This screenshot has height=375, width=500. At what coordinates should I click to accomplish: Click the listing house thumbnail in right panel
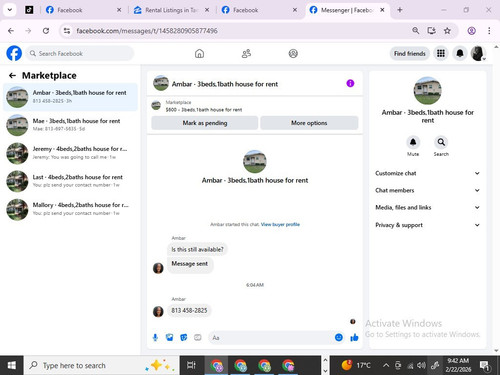point(428,91)
